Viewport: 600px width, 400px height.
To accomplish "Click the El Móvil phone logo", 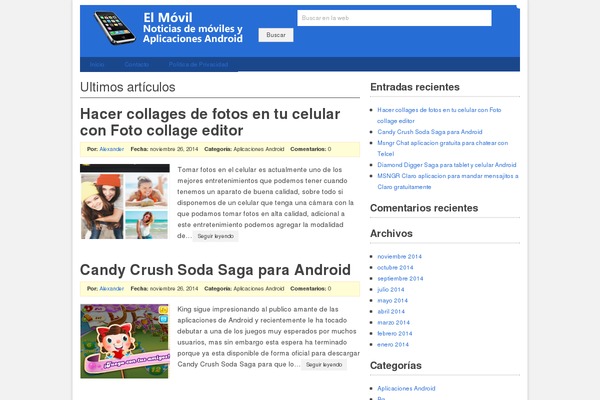I will click(115, 28).
